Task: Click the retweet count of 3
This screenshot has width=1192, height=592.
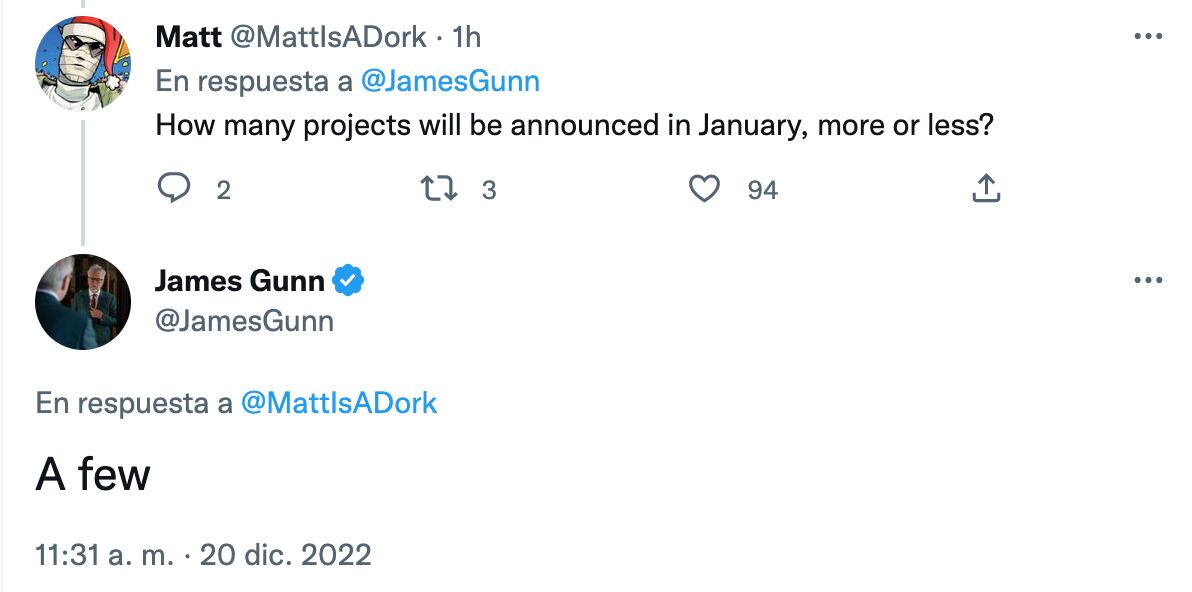Action: pyautogui.click(x=489, y=190)
